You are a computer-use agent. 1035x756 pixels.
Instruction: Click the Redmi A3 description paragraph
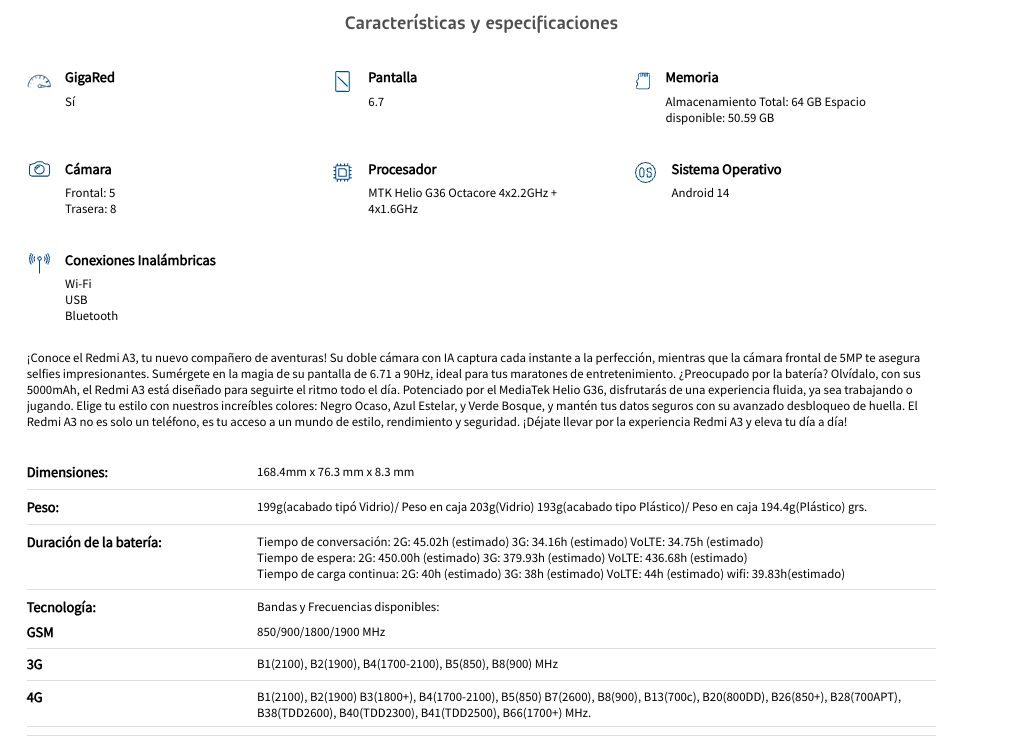(474, 390)
